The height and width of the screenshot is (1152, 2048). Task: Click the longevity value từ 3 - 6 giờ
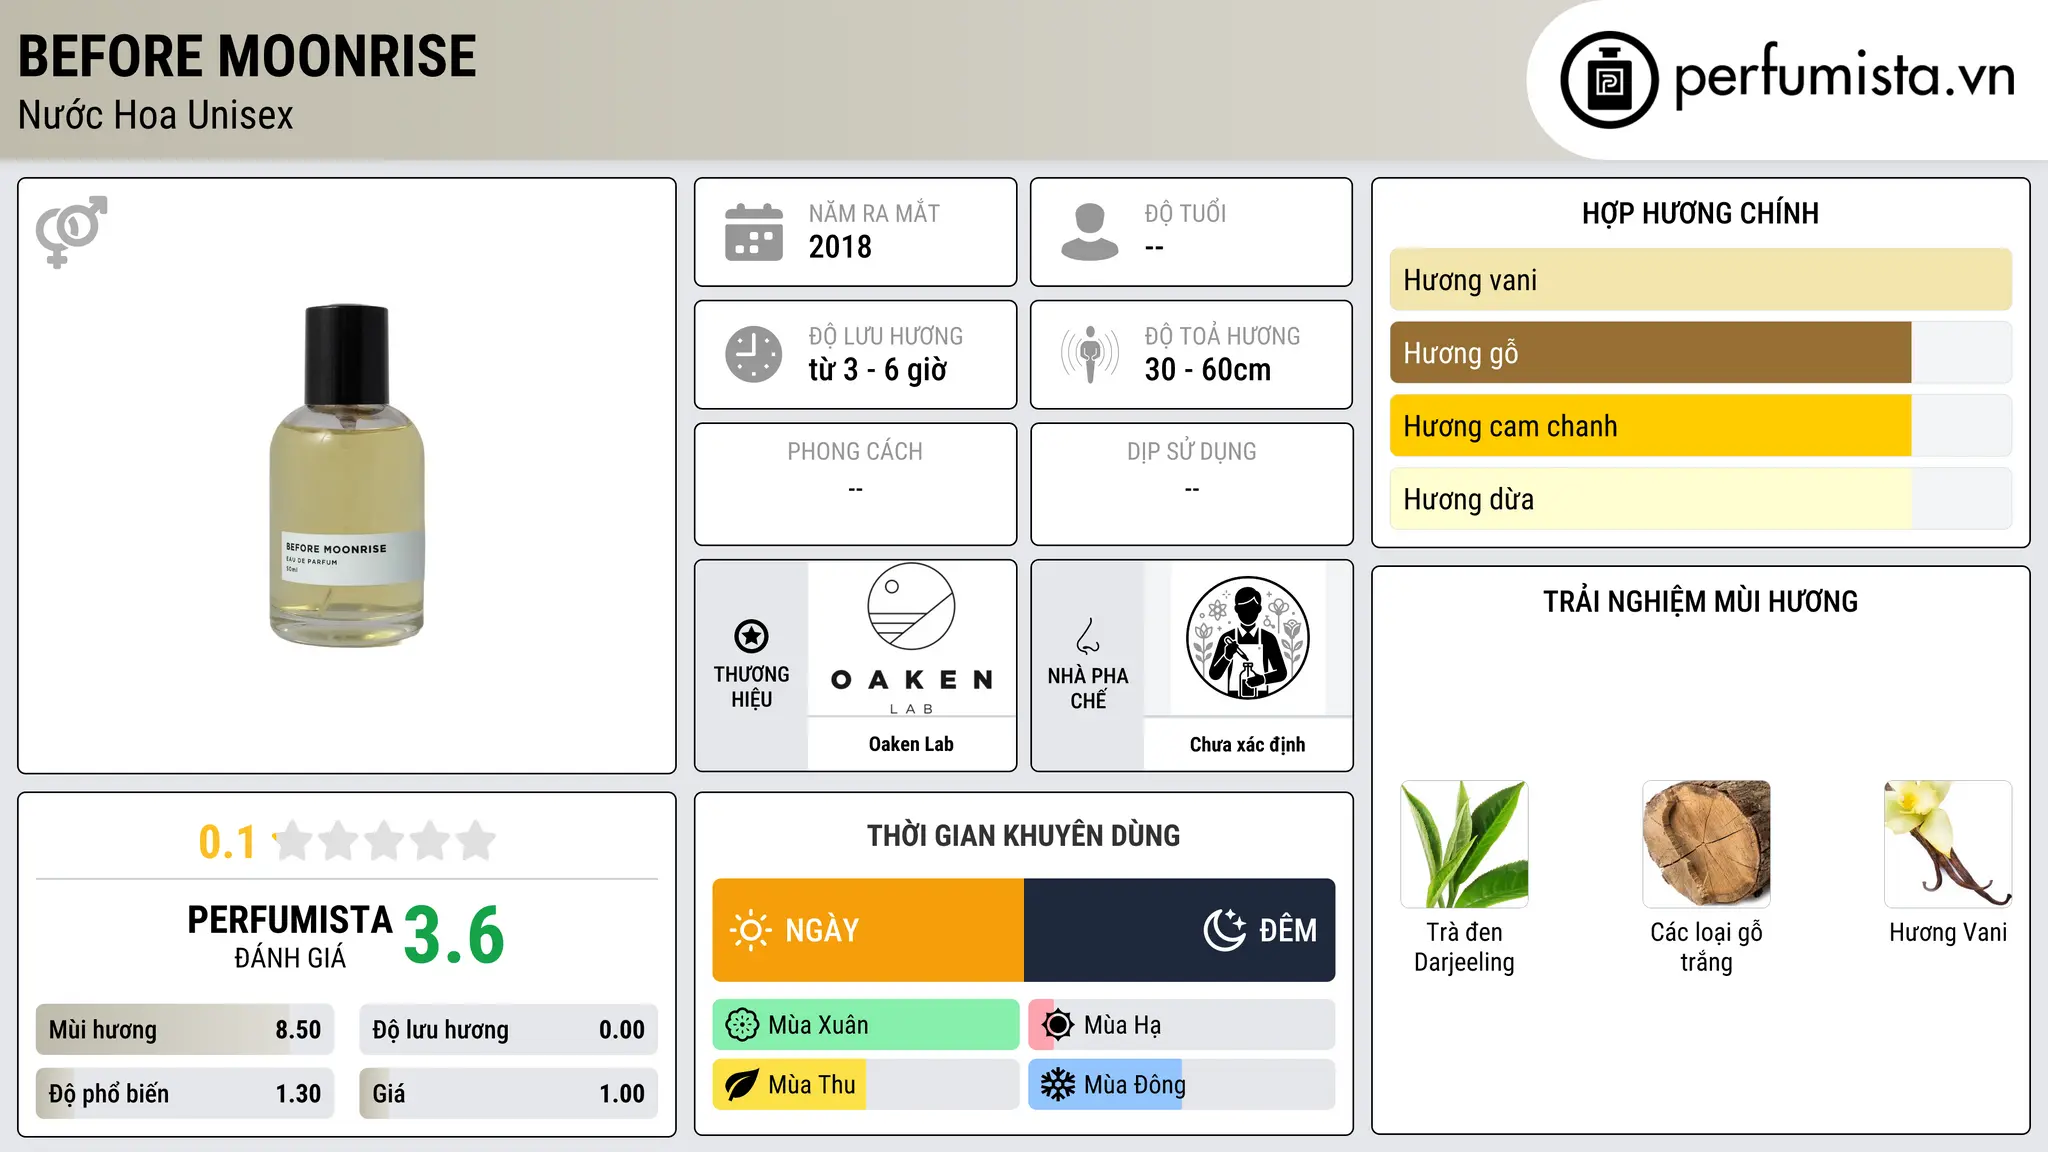(878, 370)
